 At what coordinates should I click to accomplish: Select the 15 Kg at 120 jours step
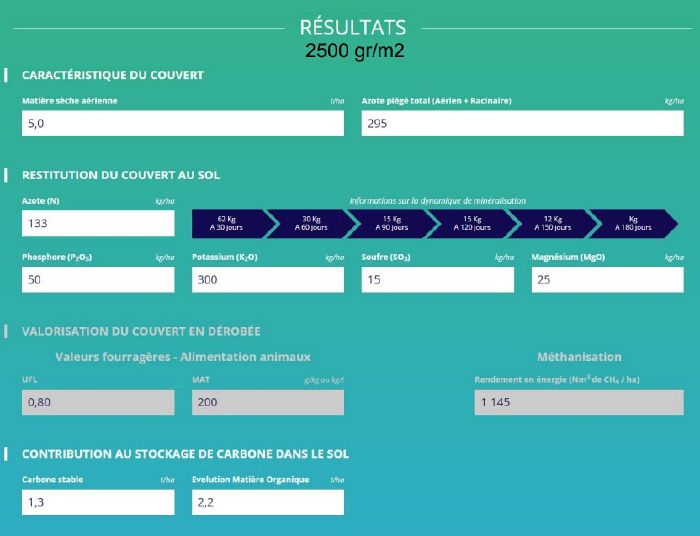coord(472,223)
